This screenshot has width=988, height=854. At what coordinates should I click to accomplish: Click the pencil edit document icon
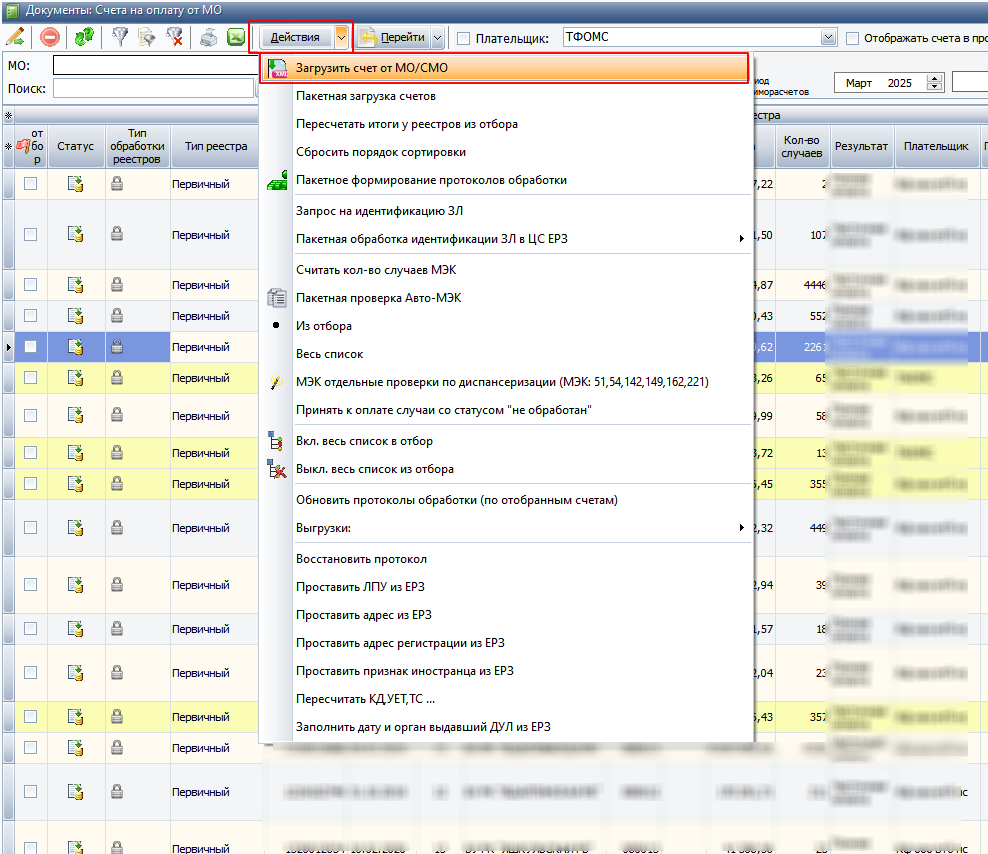click(15, 37)
